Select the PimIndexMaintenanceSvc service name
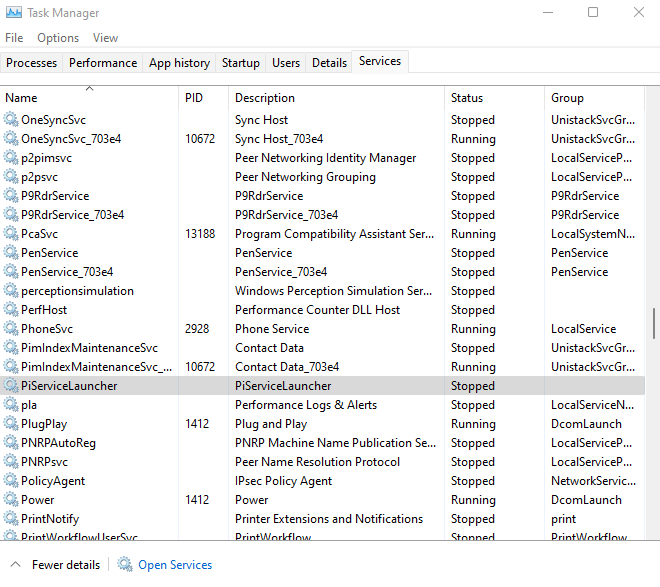The height and width of the screenshot is (587, 660). [x=89, y=348]
